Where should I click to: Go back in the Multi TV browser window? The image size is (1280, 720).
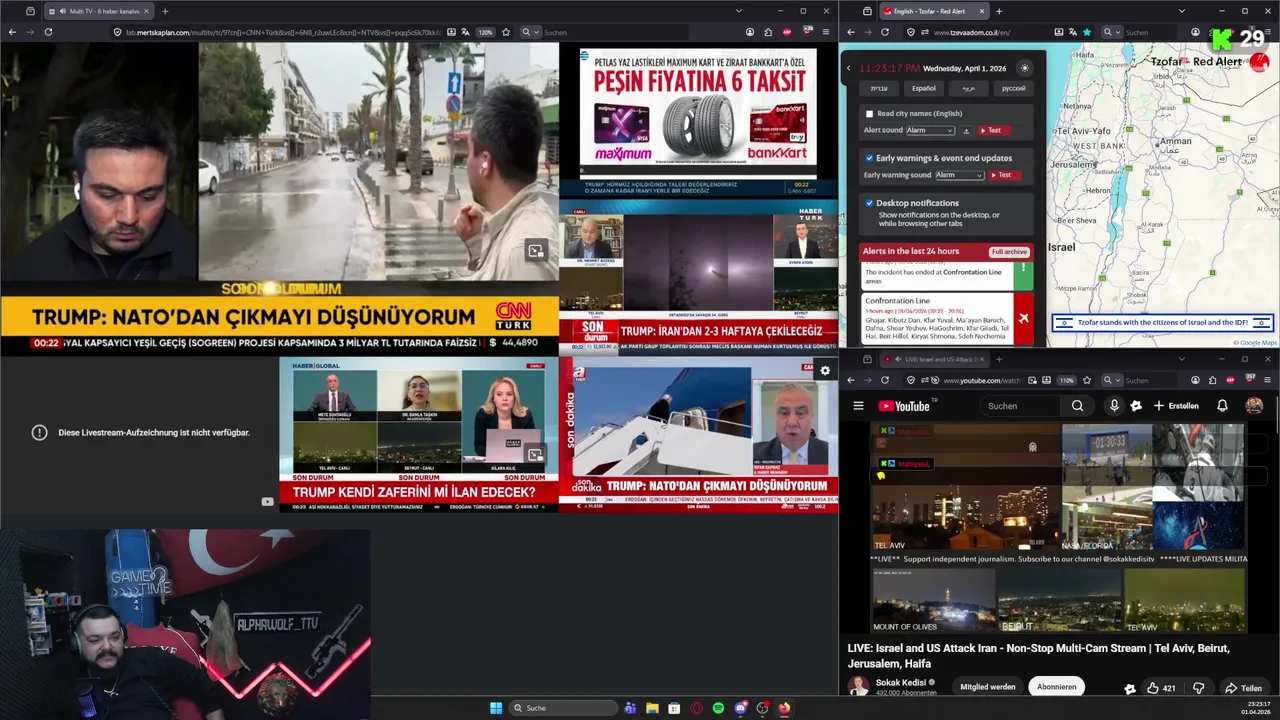[x=12, y=32]
